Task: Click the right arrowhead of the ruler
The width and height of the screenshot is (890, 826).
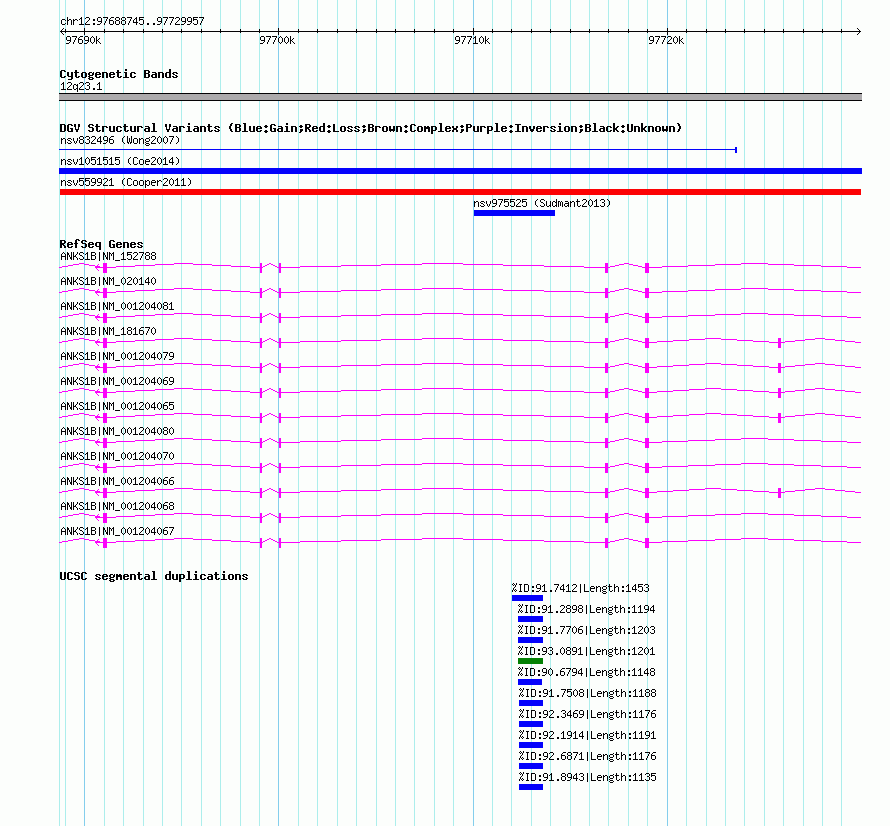Action: pyautogui.click(x=858, y=31)
